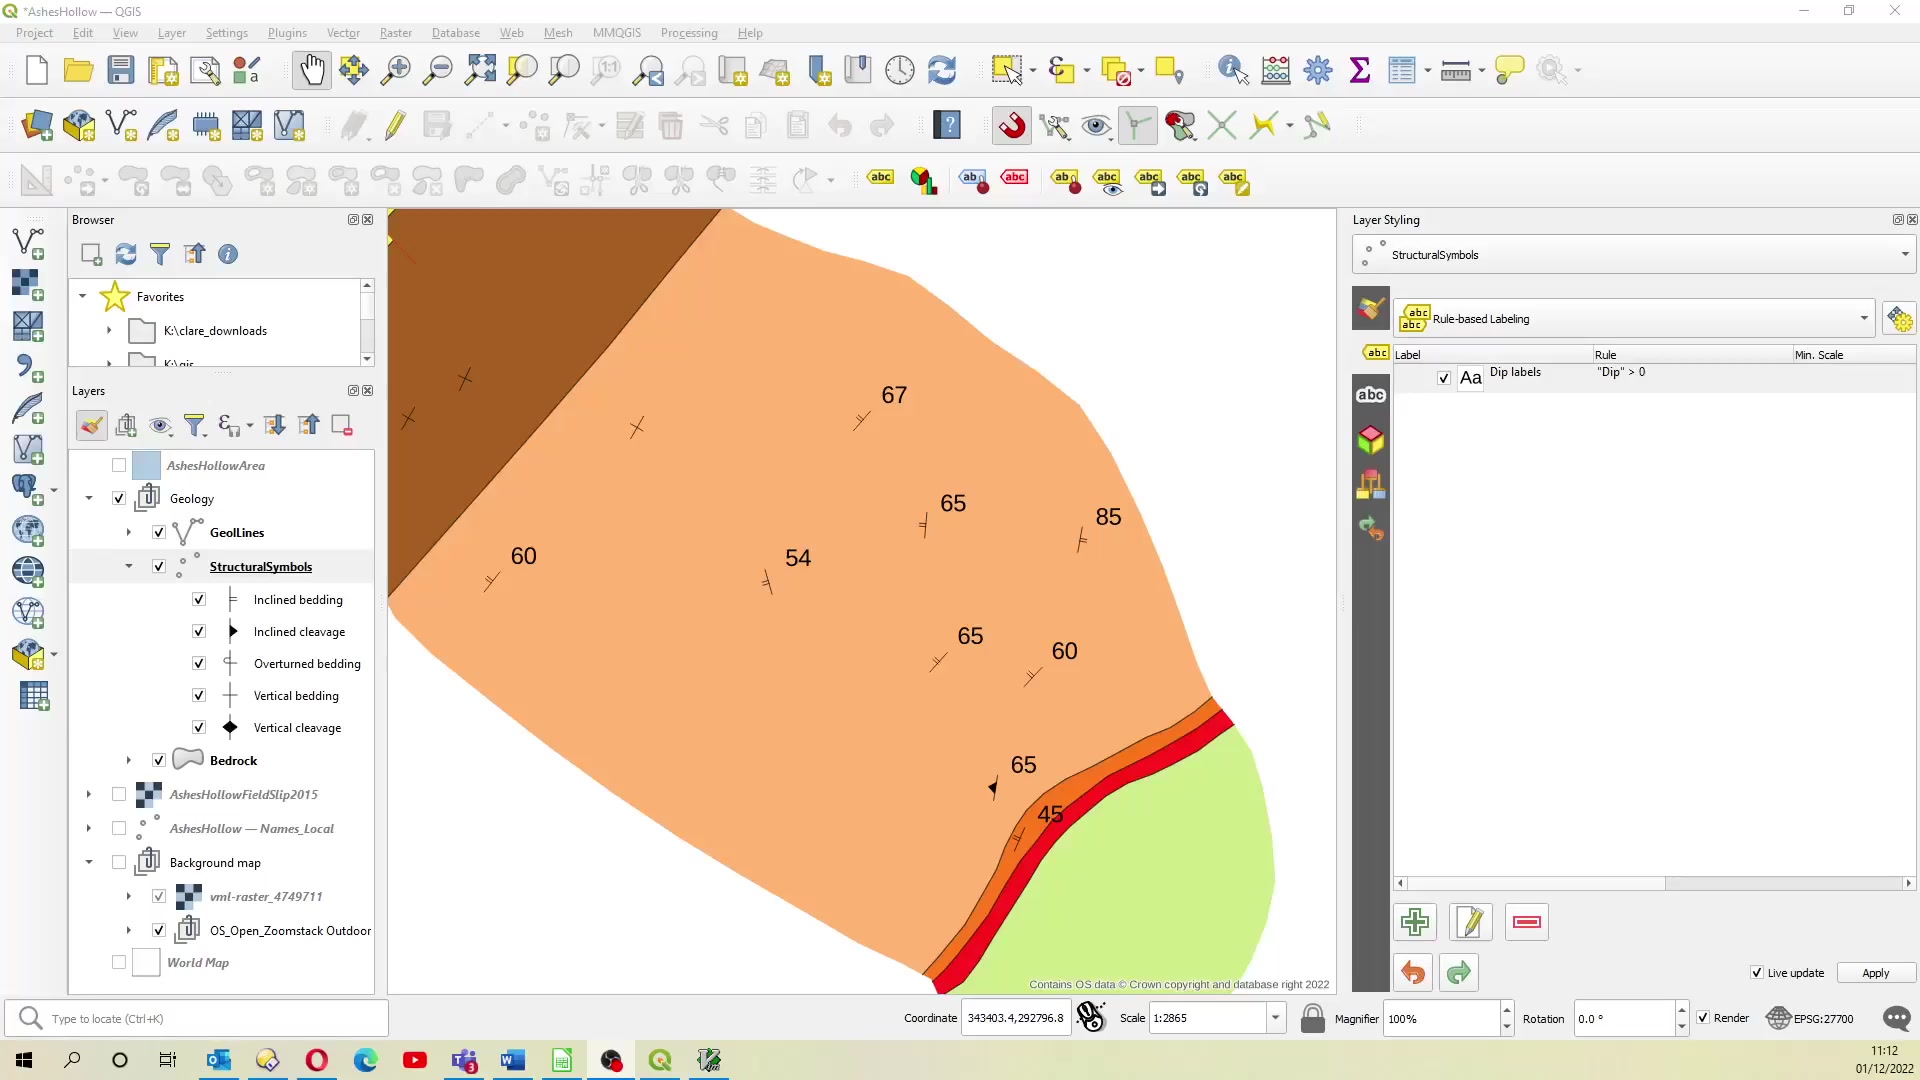
Task: Click the Add rule button in Layer Styling
Action: click(x=1414, y=922)
